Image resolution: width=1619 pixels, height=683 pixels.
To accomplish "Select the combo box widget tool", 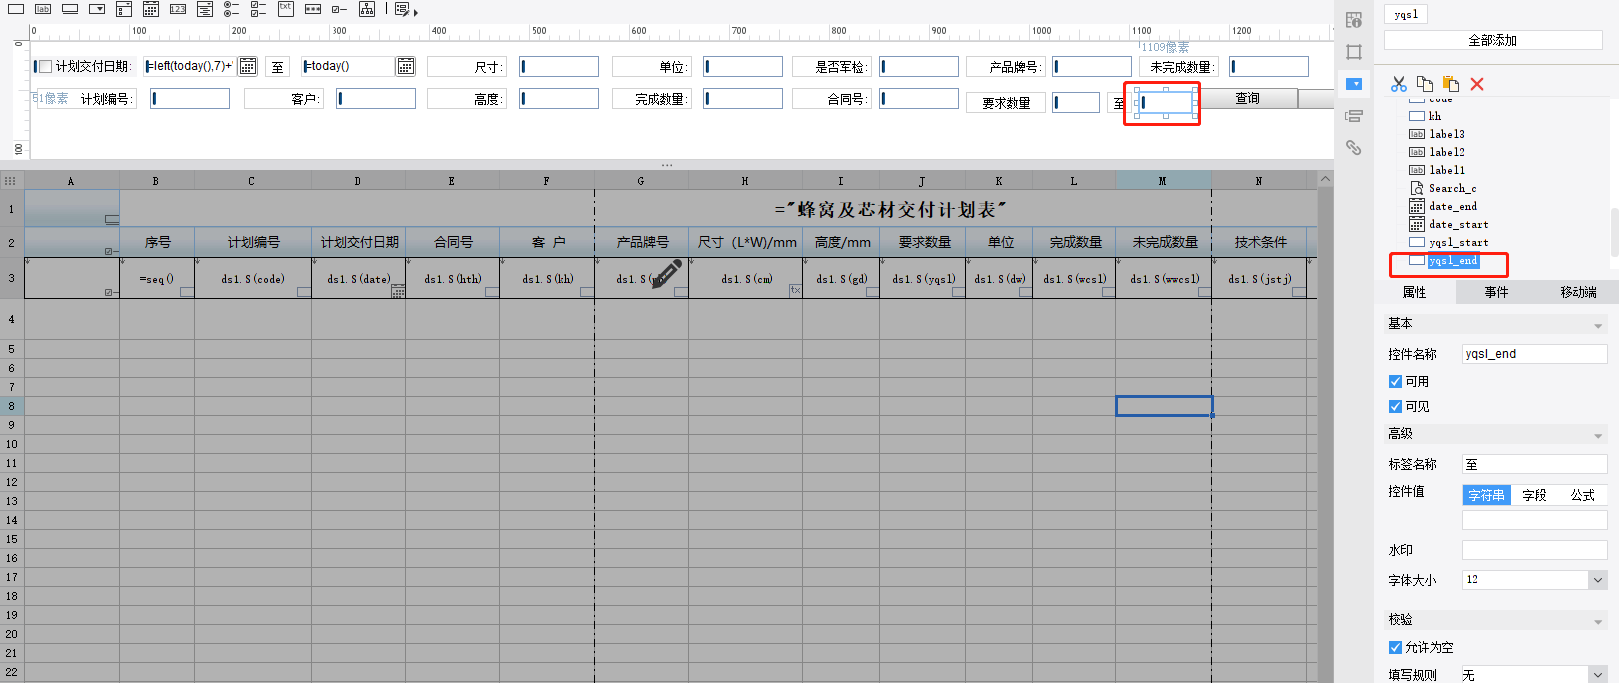I will [97, 9].
